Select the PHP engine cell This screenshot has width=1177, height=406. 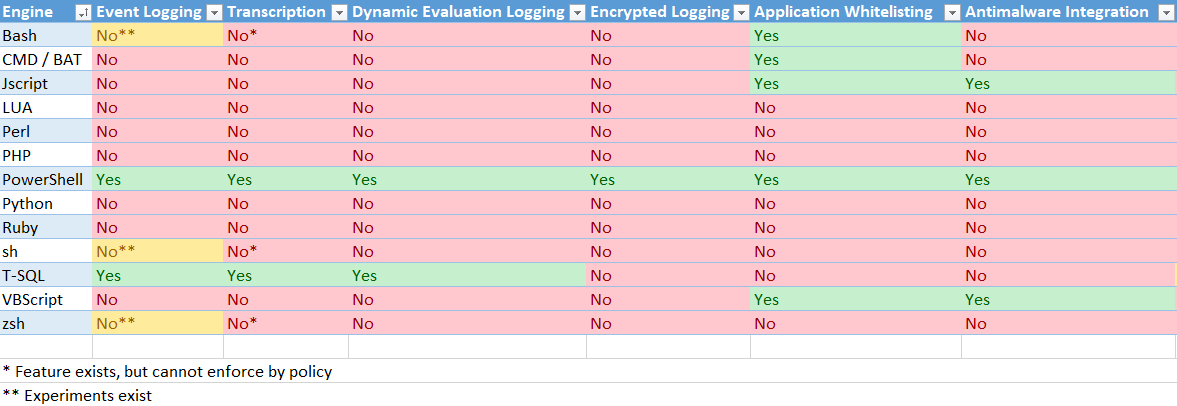[46, 155]
